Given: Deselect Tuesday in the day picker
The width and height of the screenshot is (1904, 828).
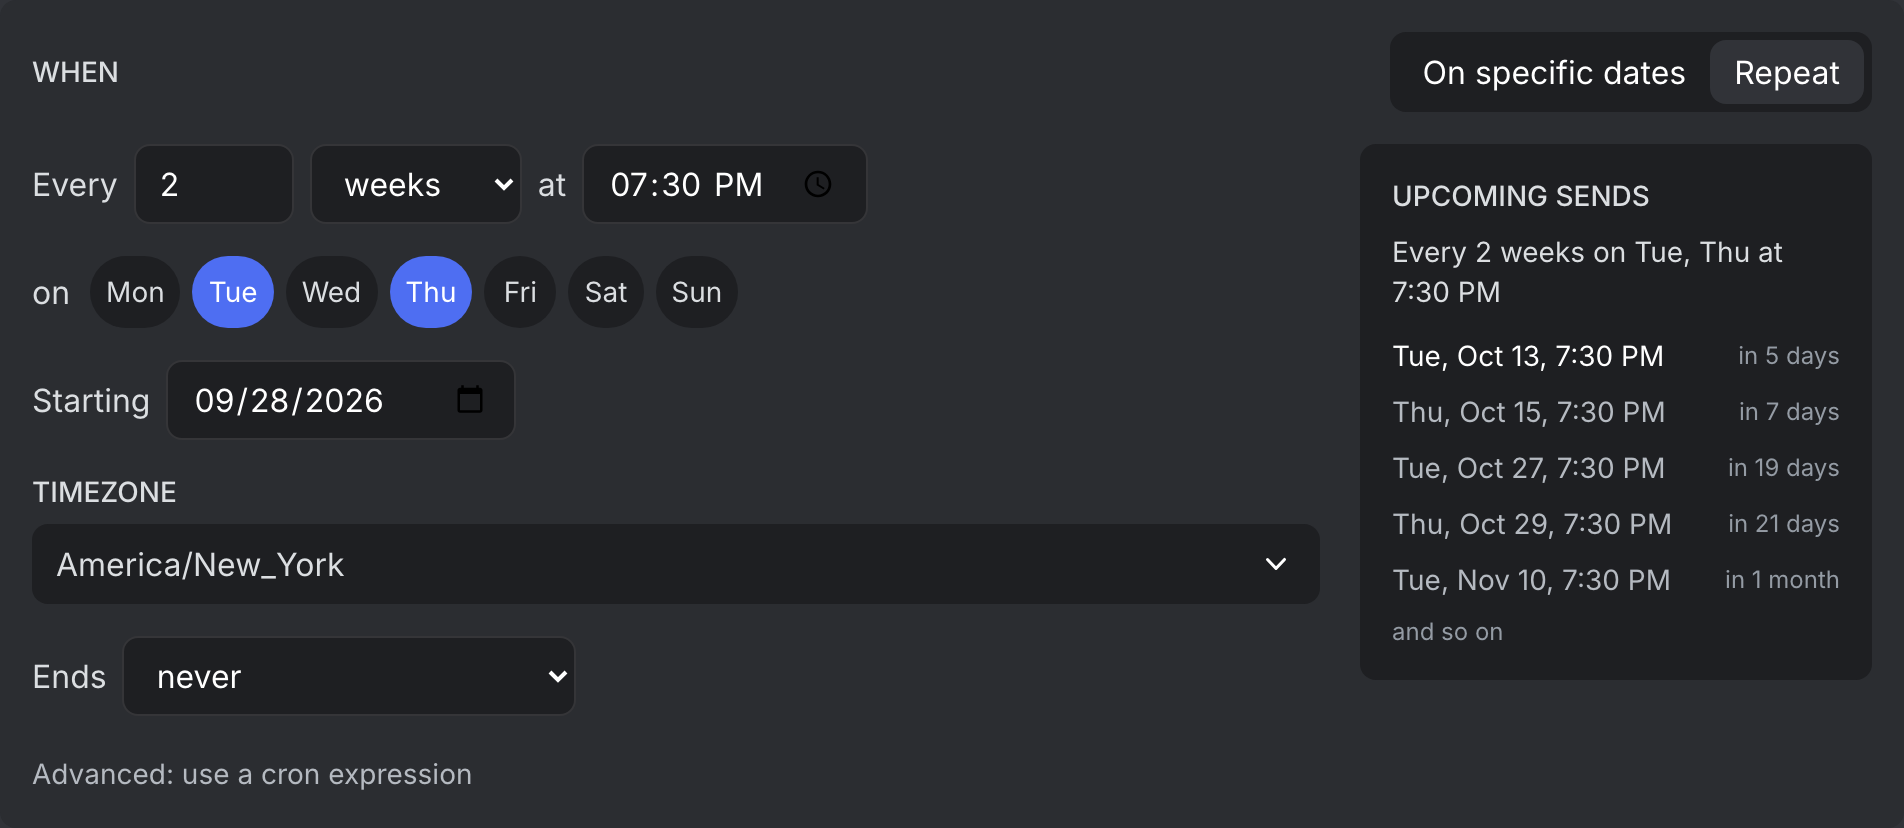Looking at the screenshot, I should (233, 292).
